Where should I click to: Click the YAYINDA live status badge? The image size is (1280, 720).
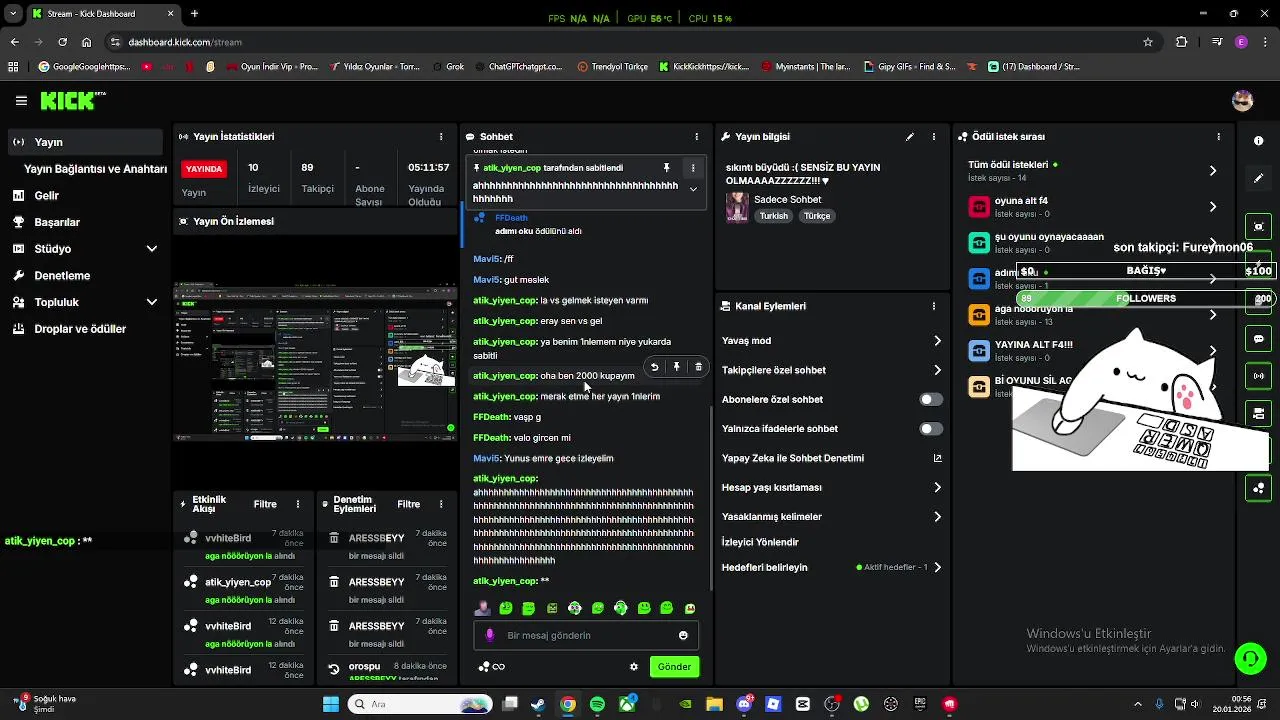click(204, 169)
